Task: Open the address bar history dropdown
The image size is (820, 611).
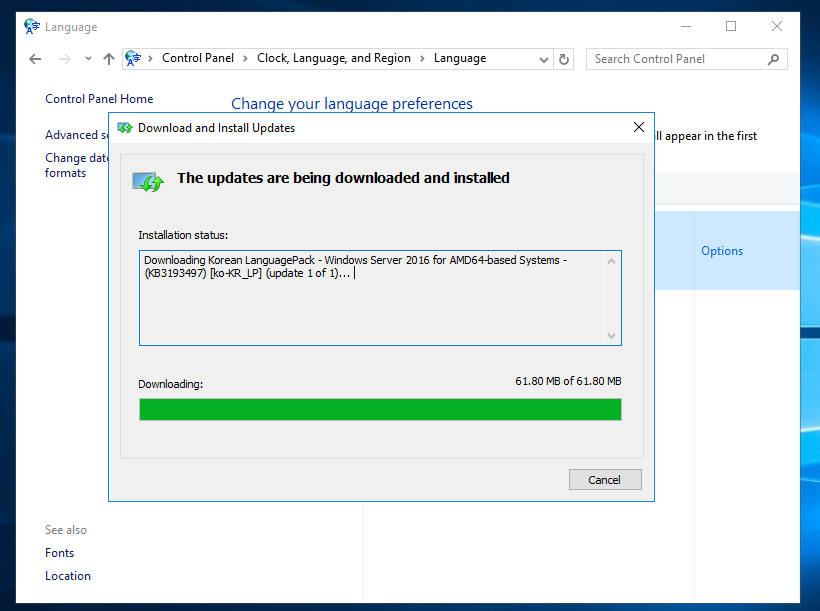Action: tap(544, 59)
